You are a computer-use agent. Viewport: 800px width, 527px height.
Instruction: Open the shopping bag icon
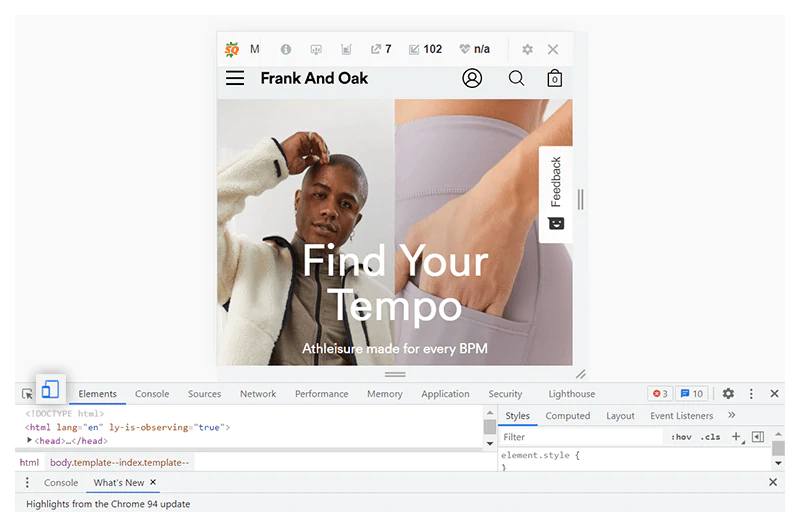pos(554,78)
